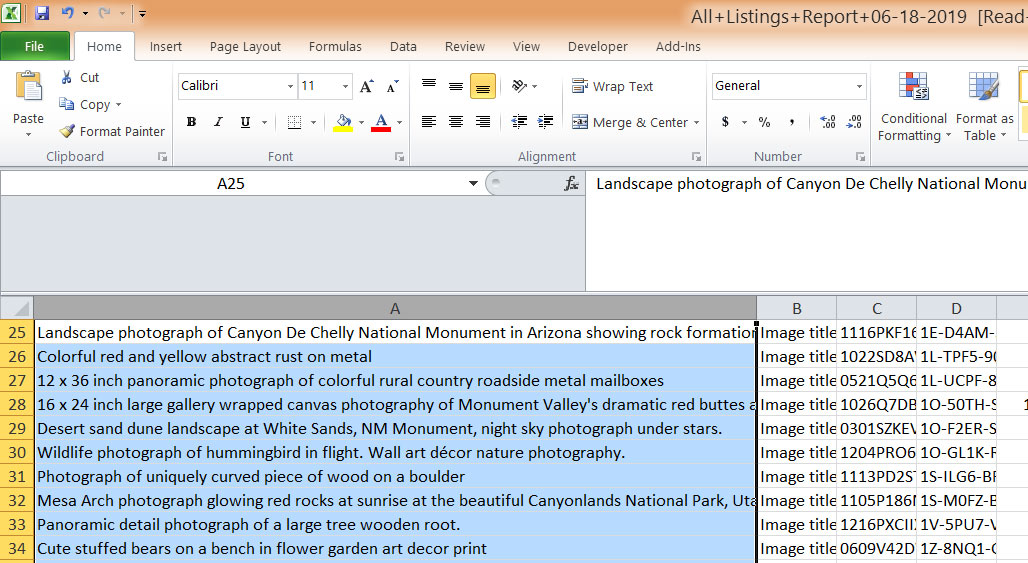This screenshot has height=563, width=1028.
Task: Toggle Wrap Text for selected cells
Action: (x=612, y=87)
